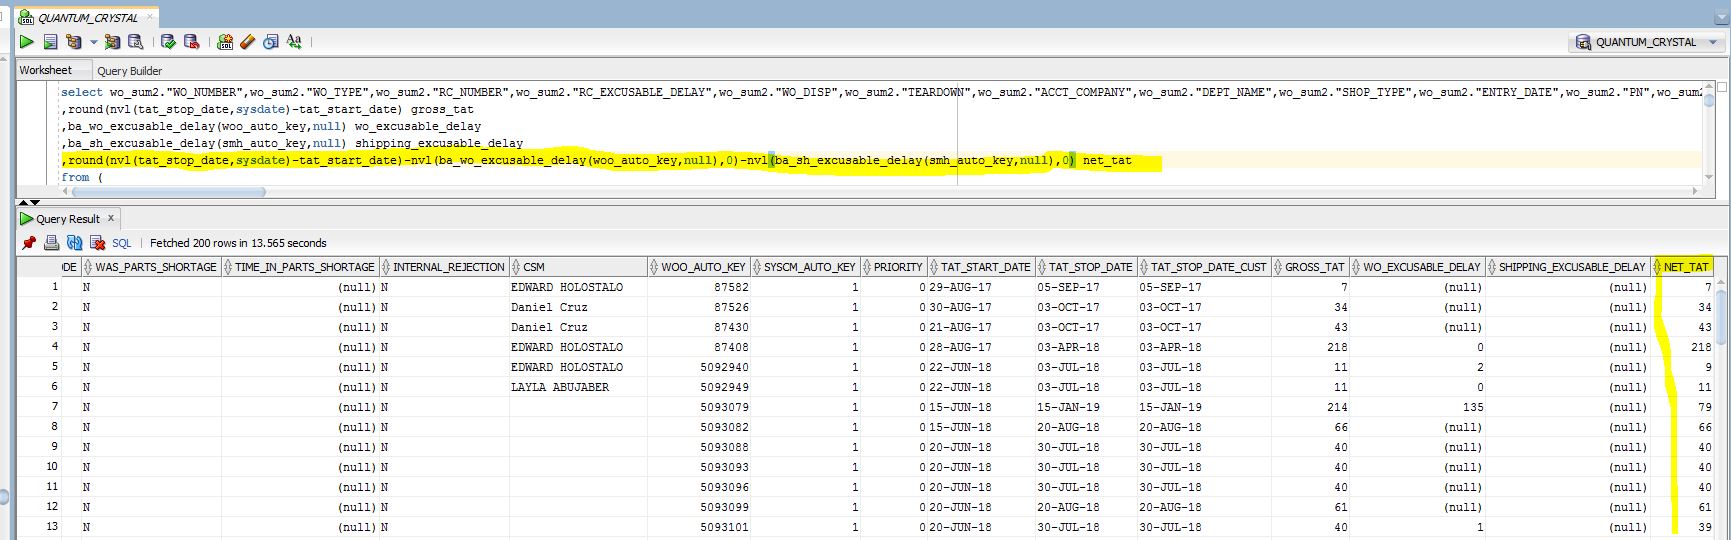
Task: Click the GROSS_TAT column header
Action: [x=1310, y=267]
